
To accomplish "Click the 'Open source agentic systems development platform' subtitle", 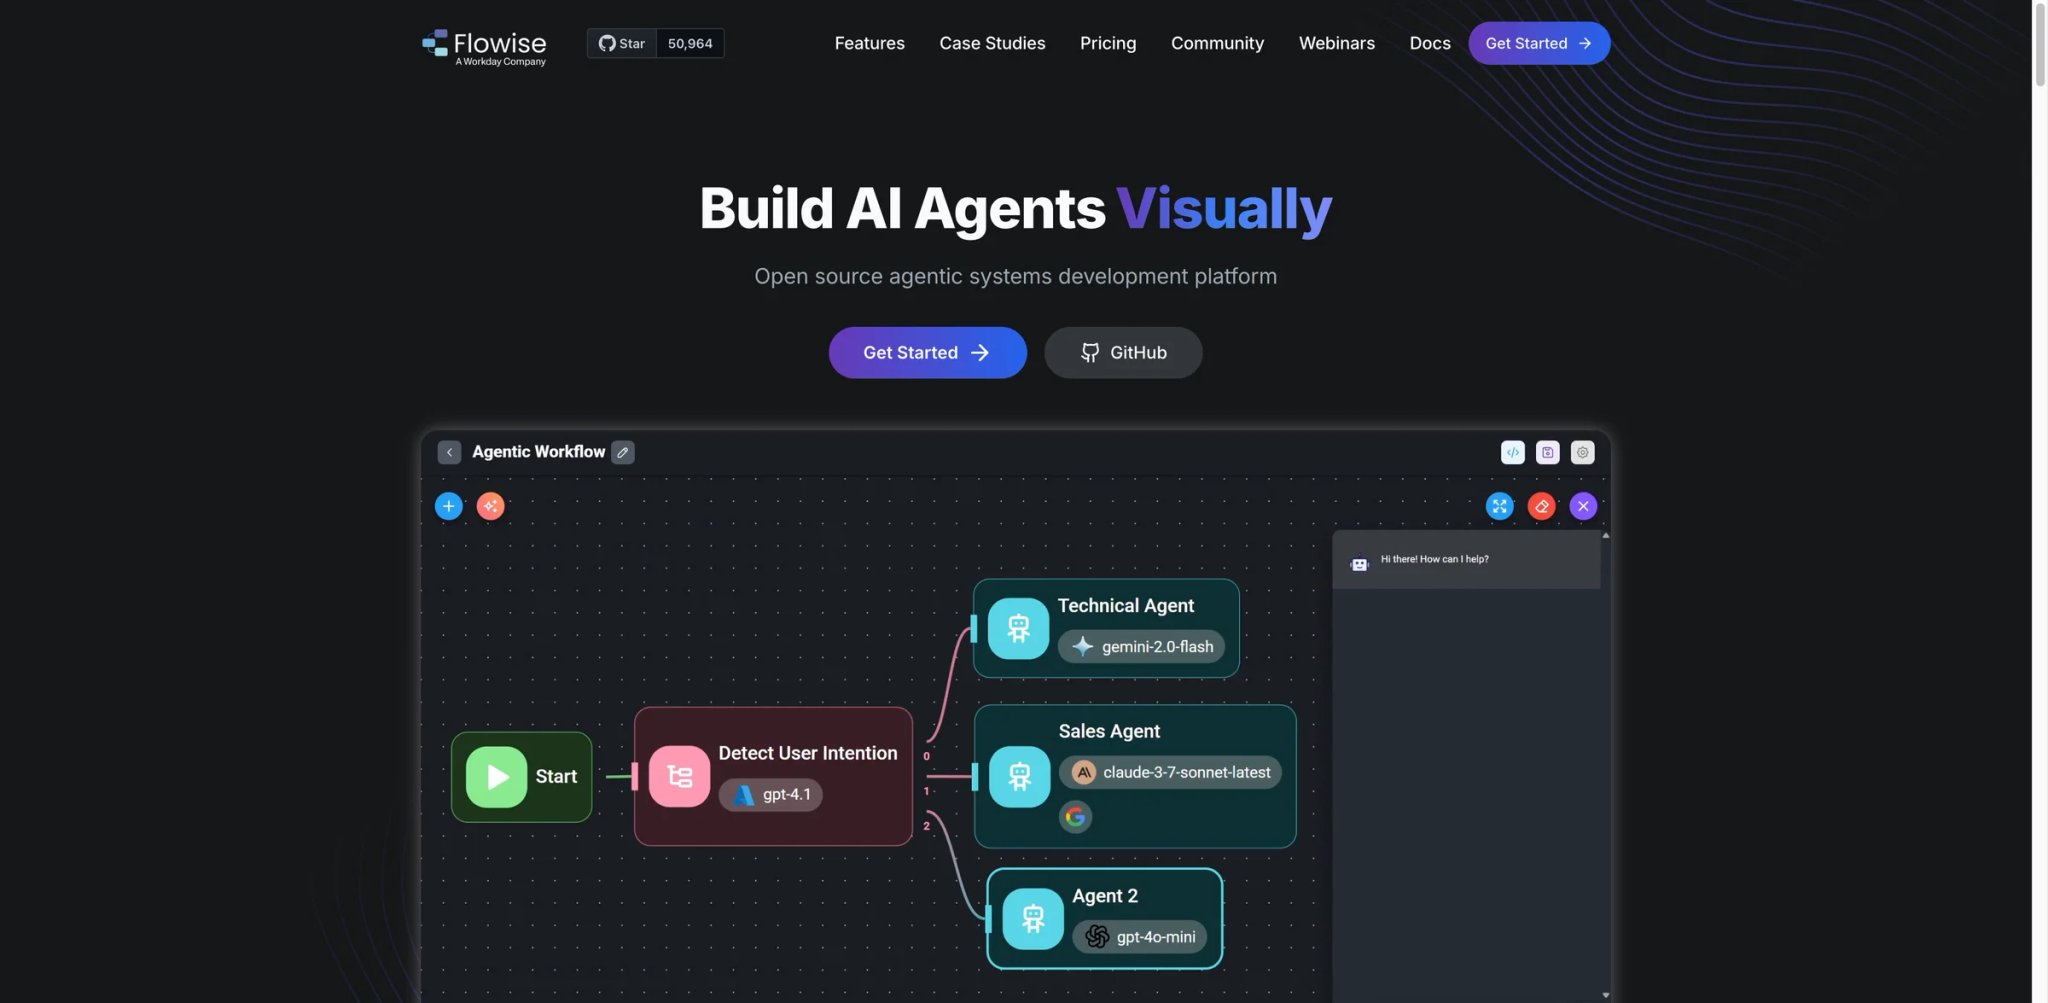I will [1015, 276].
